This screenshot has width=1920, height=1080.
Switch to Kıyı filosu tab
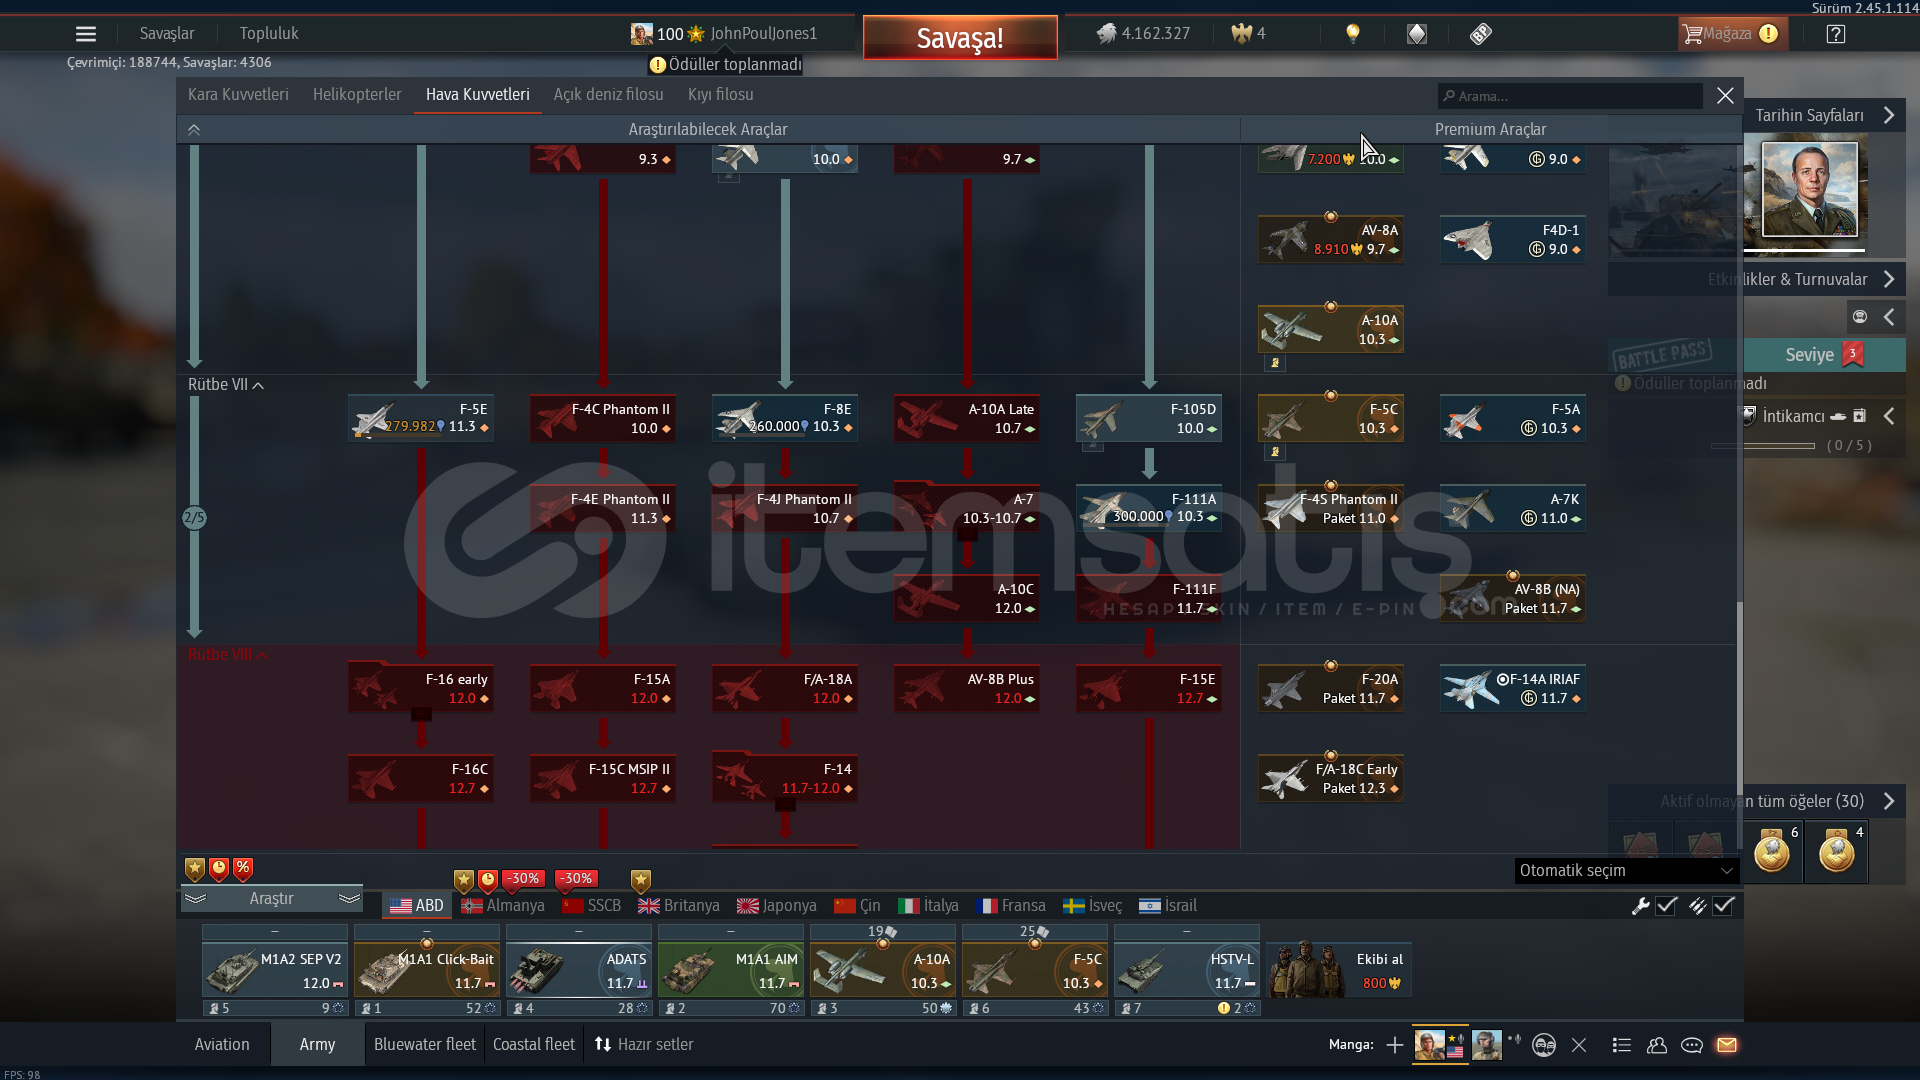(721, 95)
